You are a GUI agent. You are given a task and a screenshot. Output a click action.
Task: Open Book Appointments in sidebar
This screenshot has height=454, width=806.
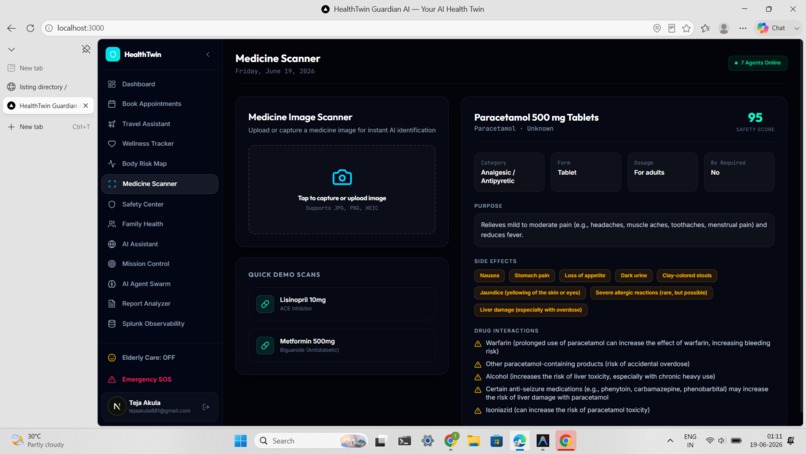160,104
